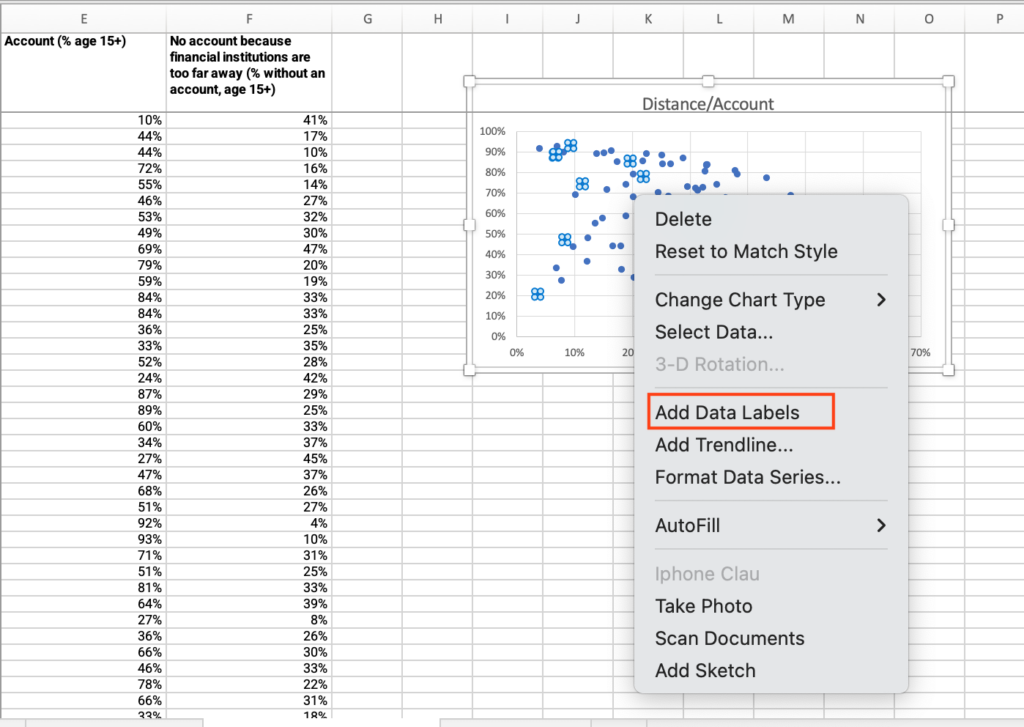Click the cell with value 78%

click(x=84, y=685)
